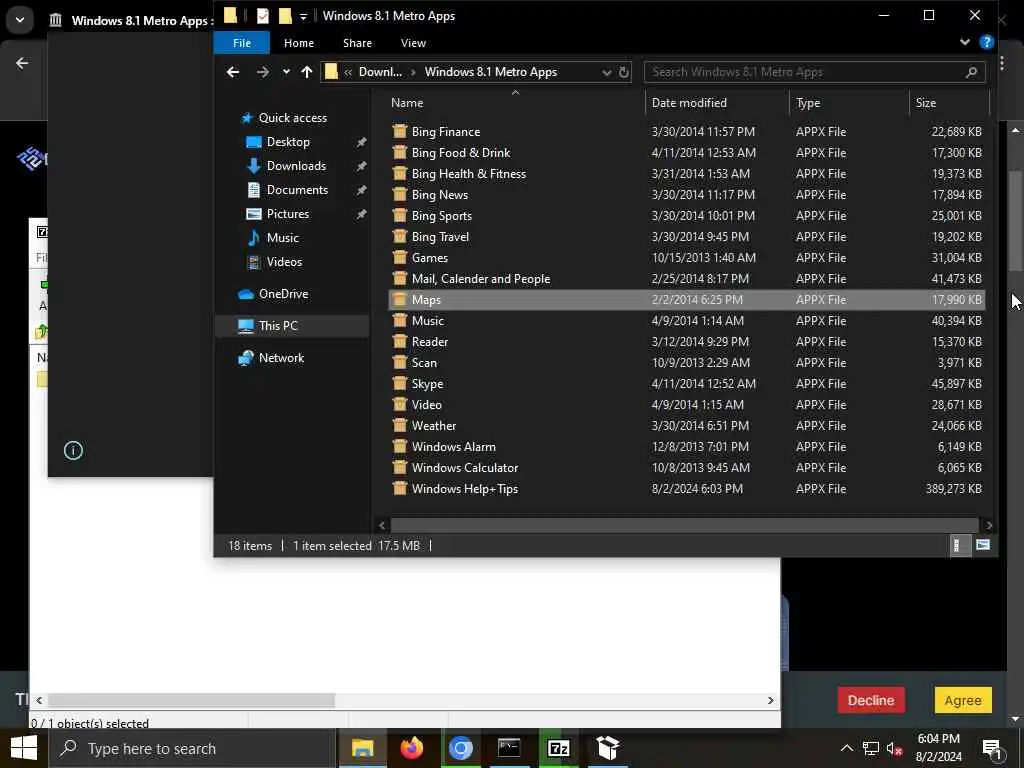Open Downloads in navigation pane
This screenshot has width=1024, height=768.
coord(296,166)
